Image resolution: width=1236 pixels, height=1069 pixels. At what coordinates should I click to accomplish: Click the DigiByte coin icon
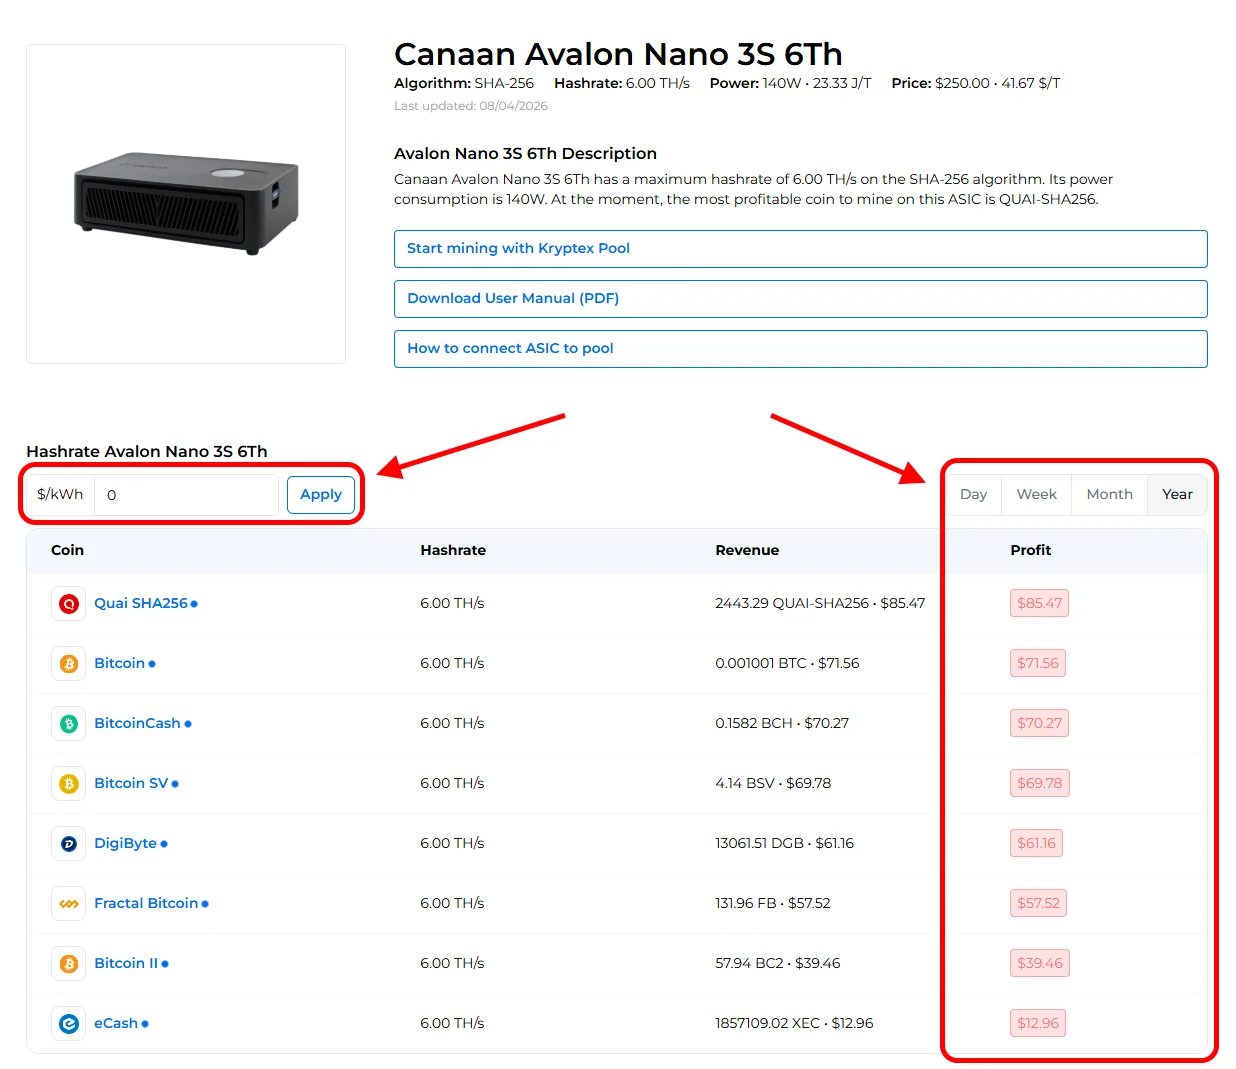68,844
